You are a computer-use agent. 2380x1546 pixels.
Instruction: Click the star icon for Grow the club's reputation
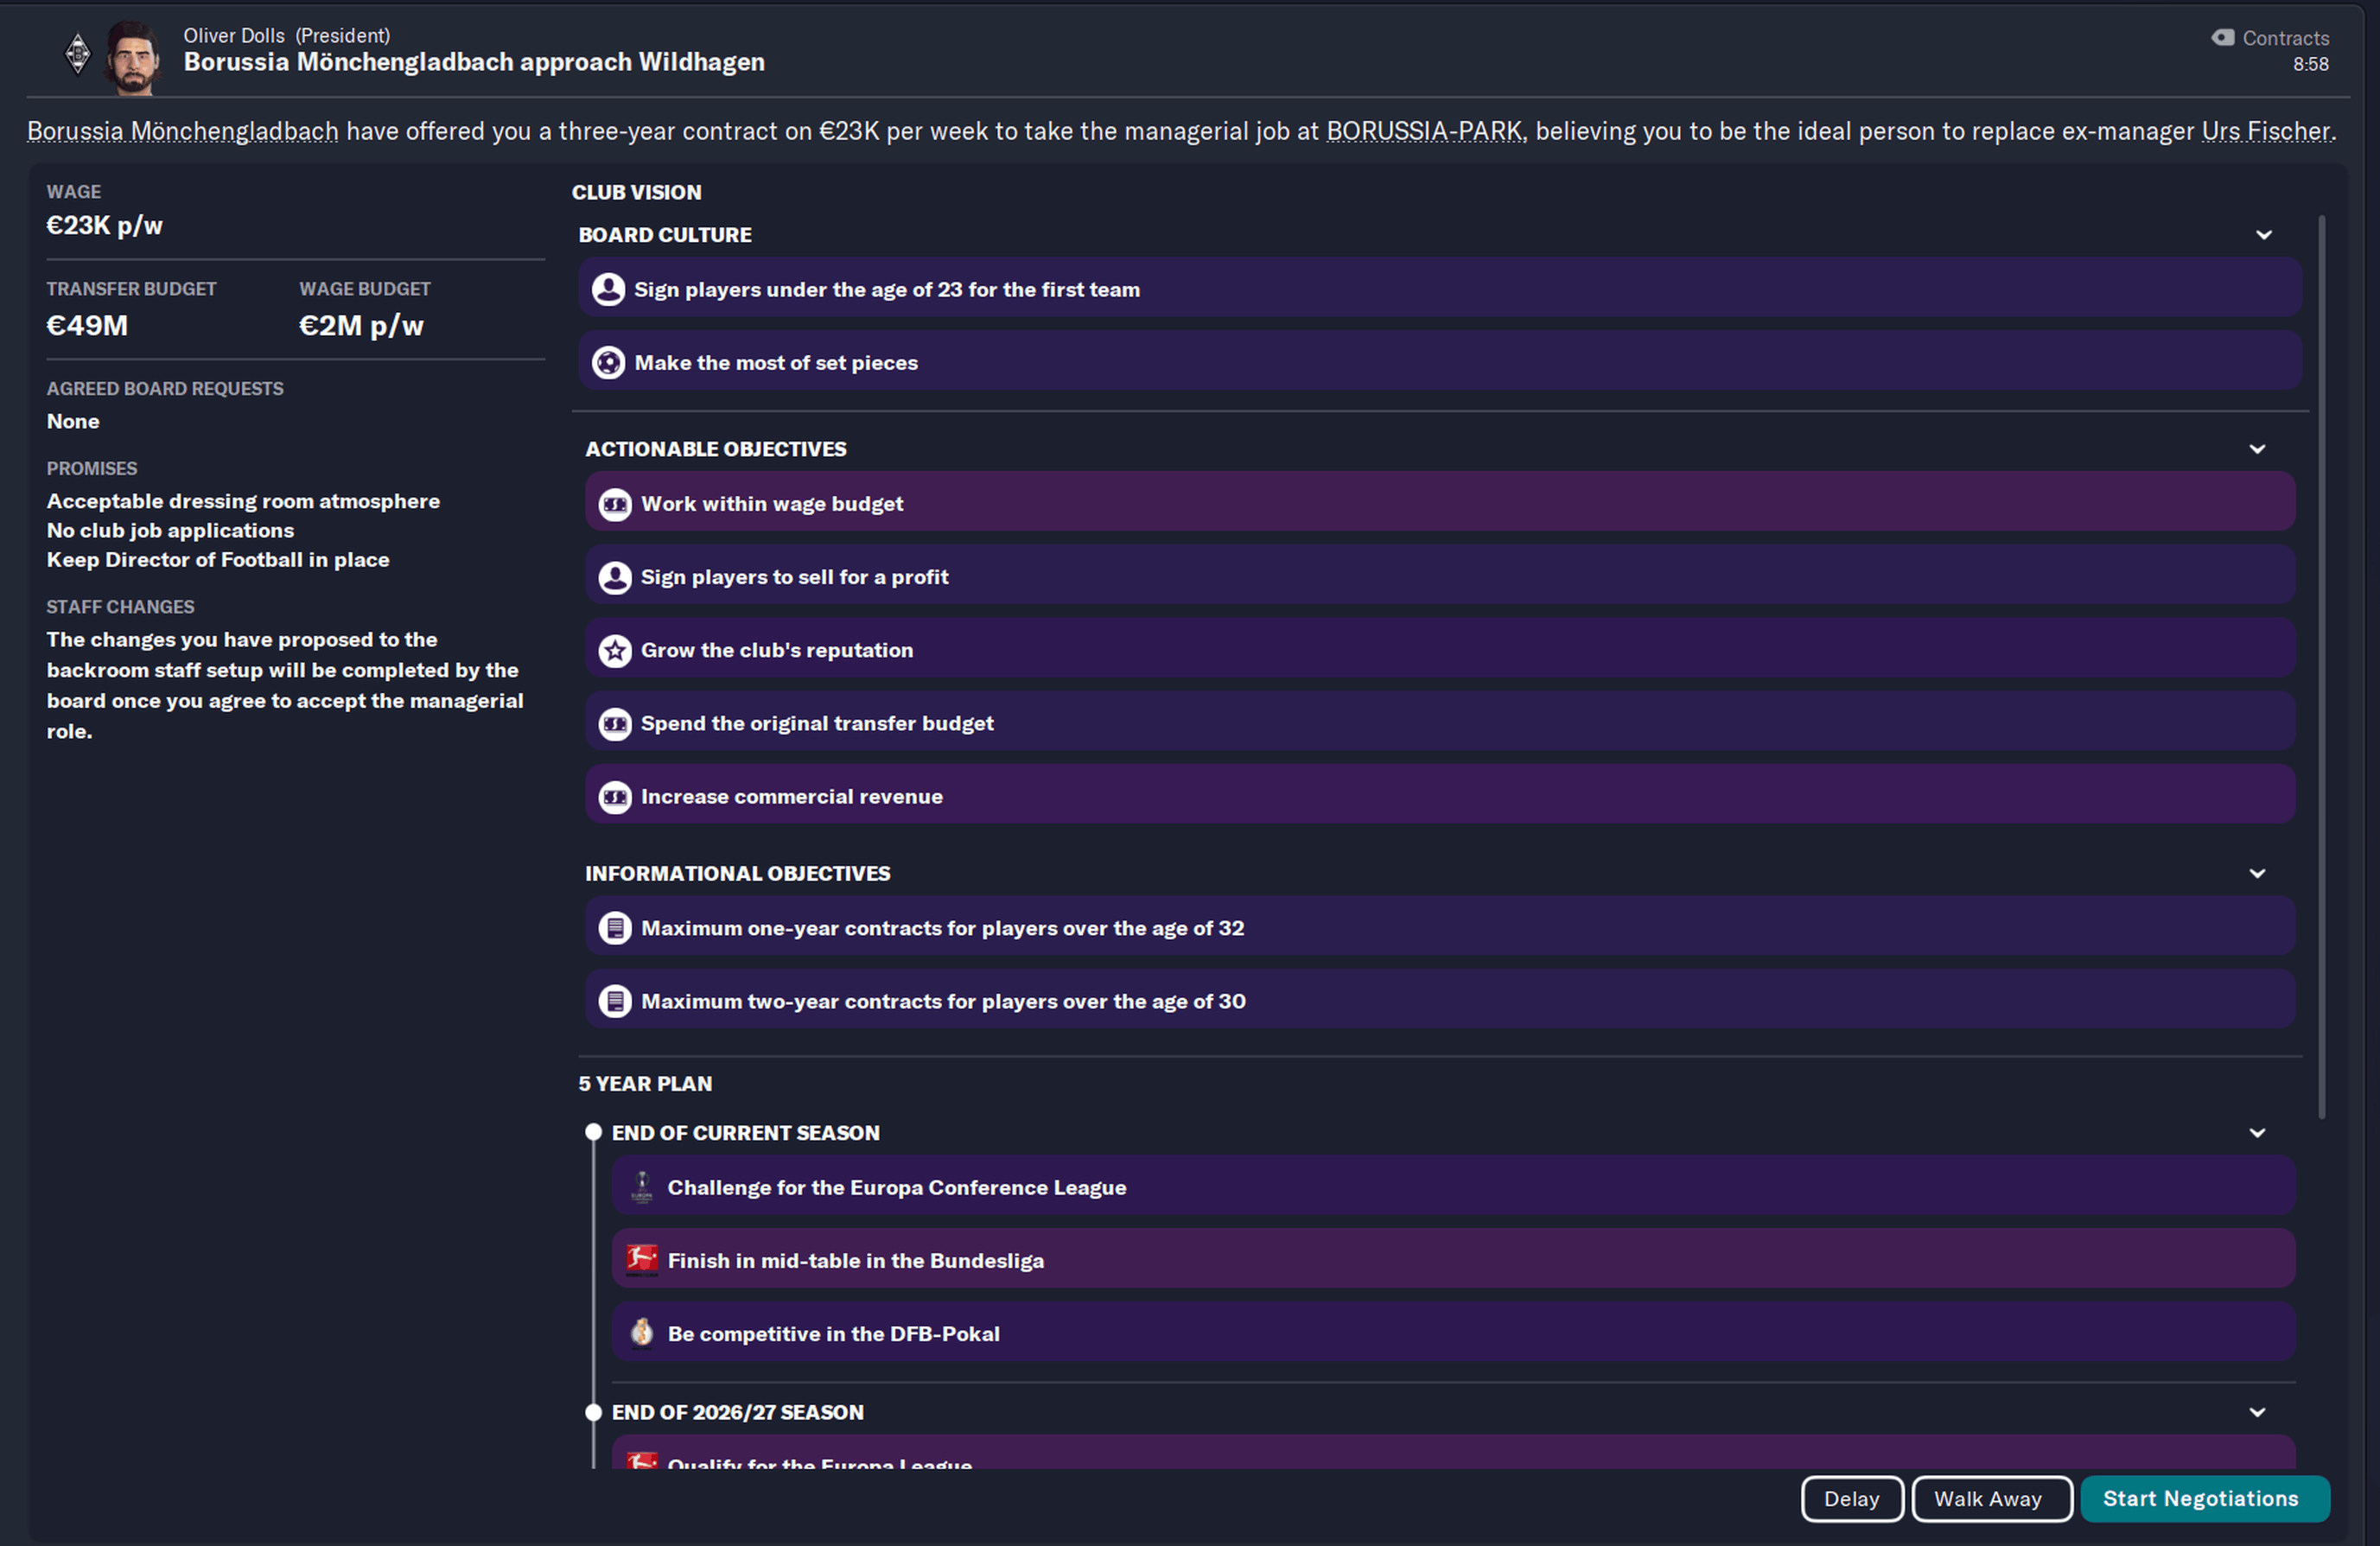tap(615, 650)
